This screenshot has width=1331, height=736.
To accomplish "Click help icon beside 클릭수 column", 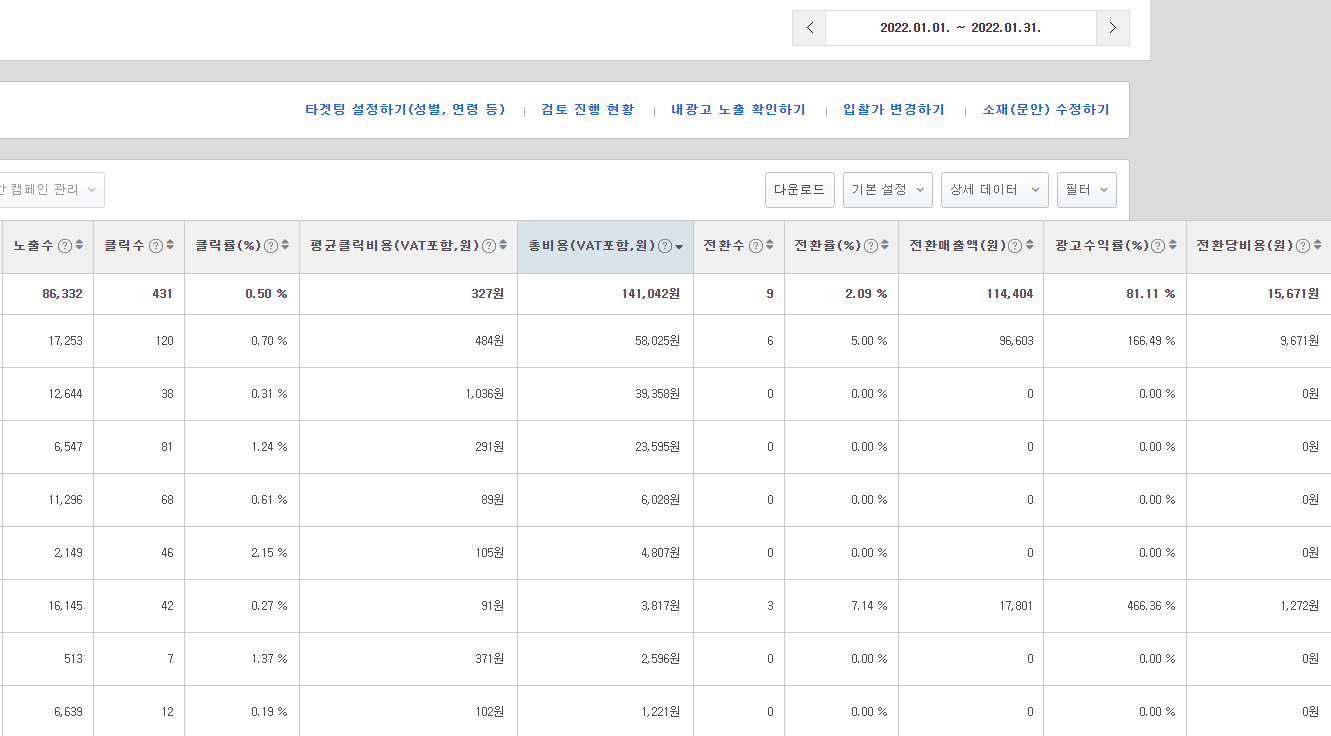I will (156, 246).
